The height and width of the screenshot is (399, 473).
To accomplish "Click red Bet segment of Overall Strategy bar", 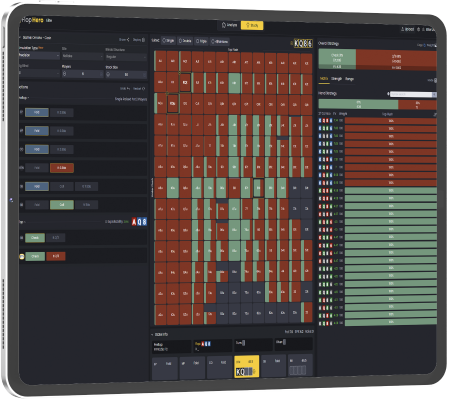I will [396, 60].
